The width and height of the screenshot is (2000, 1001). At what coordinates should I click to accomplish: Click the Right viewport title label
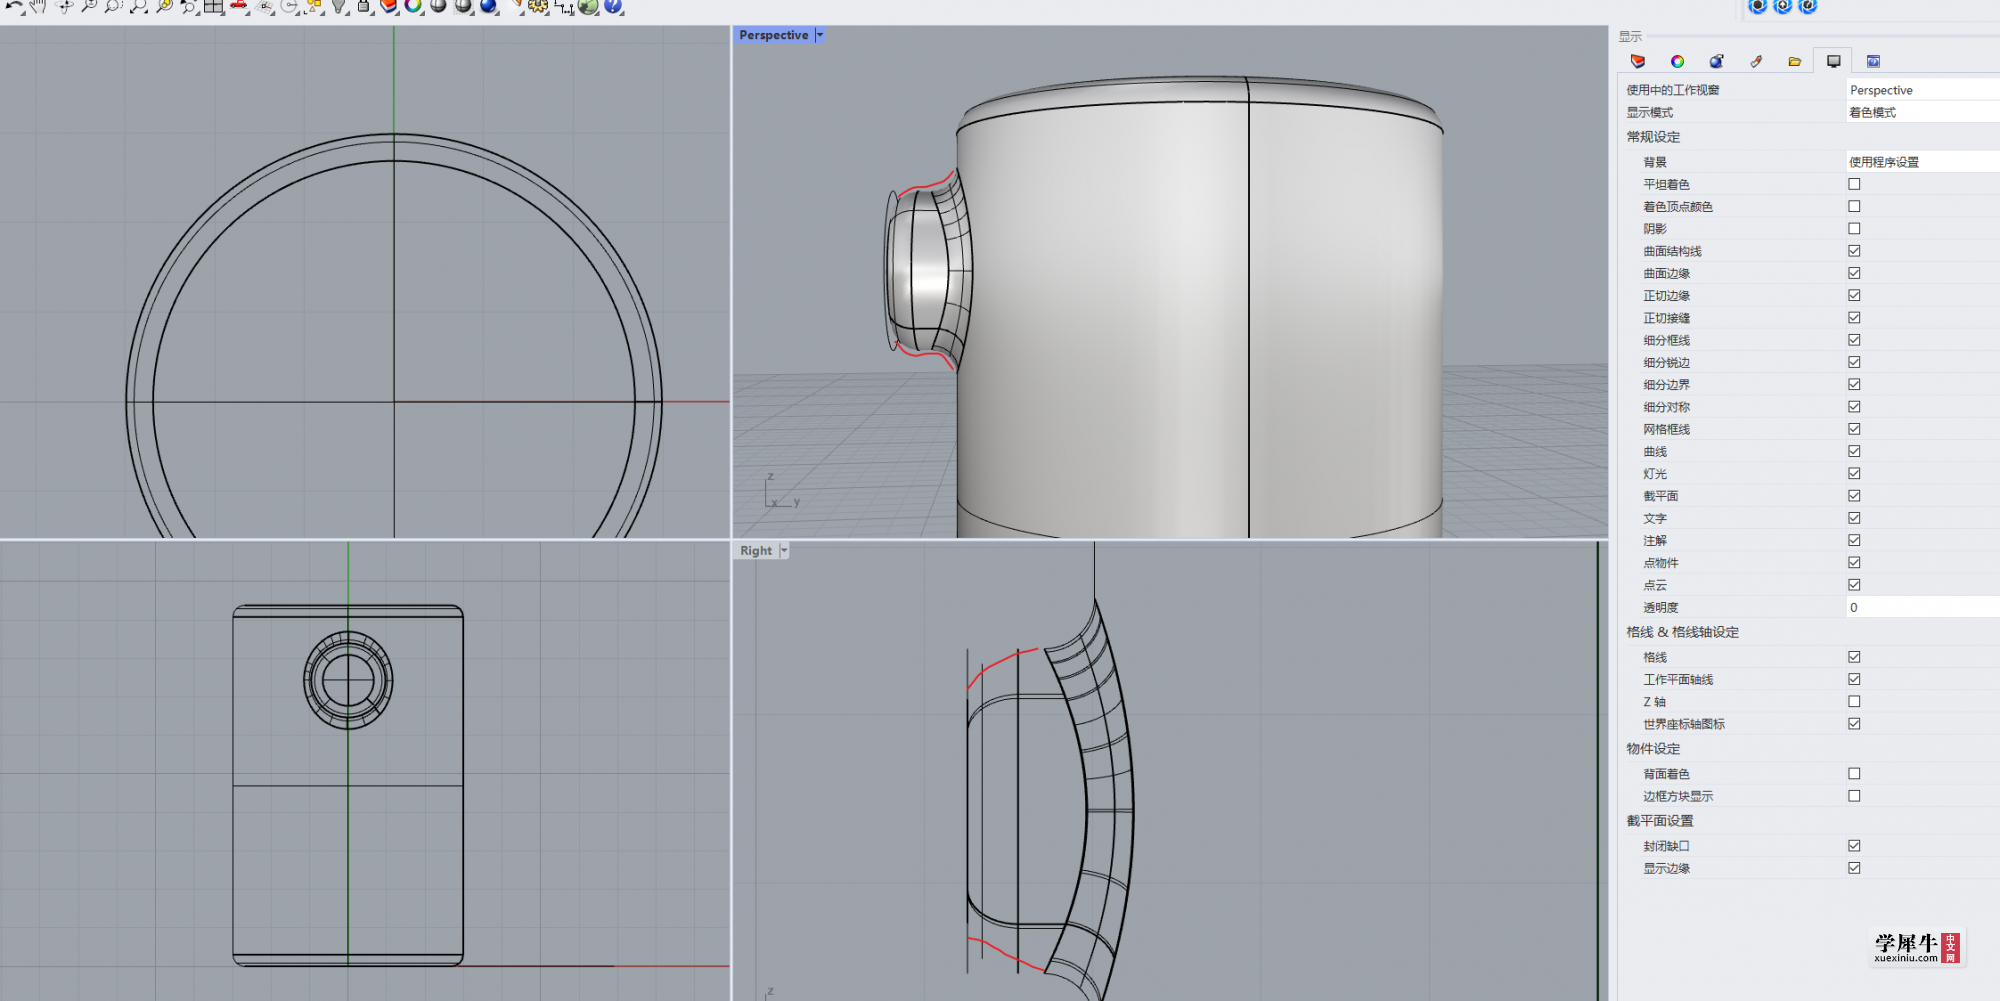click(756, 550)
